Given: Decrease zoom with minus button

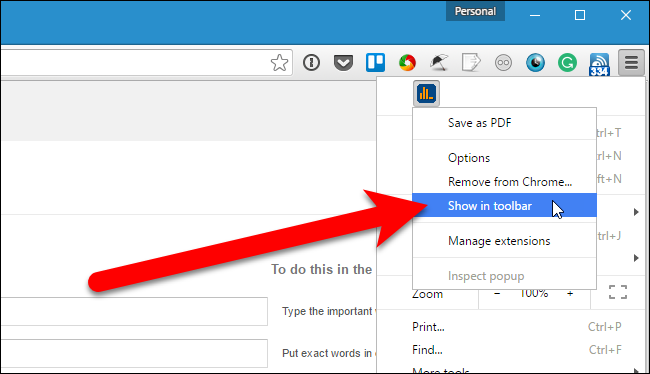Looking at the screenshot, I should (497, 294).
